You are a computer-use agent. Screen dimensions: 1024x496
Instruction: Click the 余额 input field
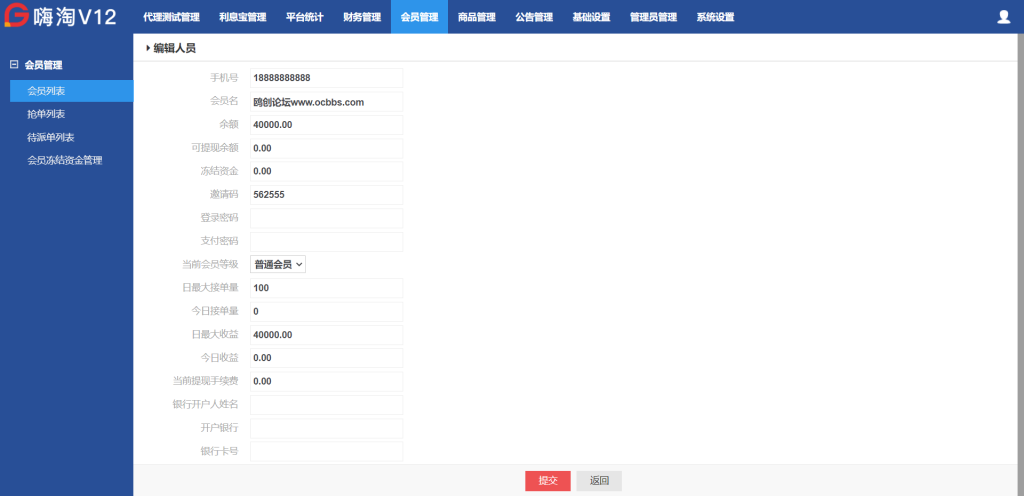coord(327,125)
